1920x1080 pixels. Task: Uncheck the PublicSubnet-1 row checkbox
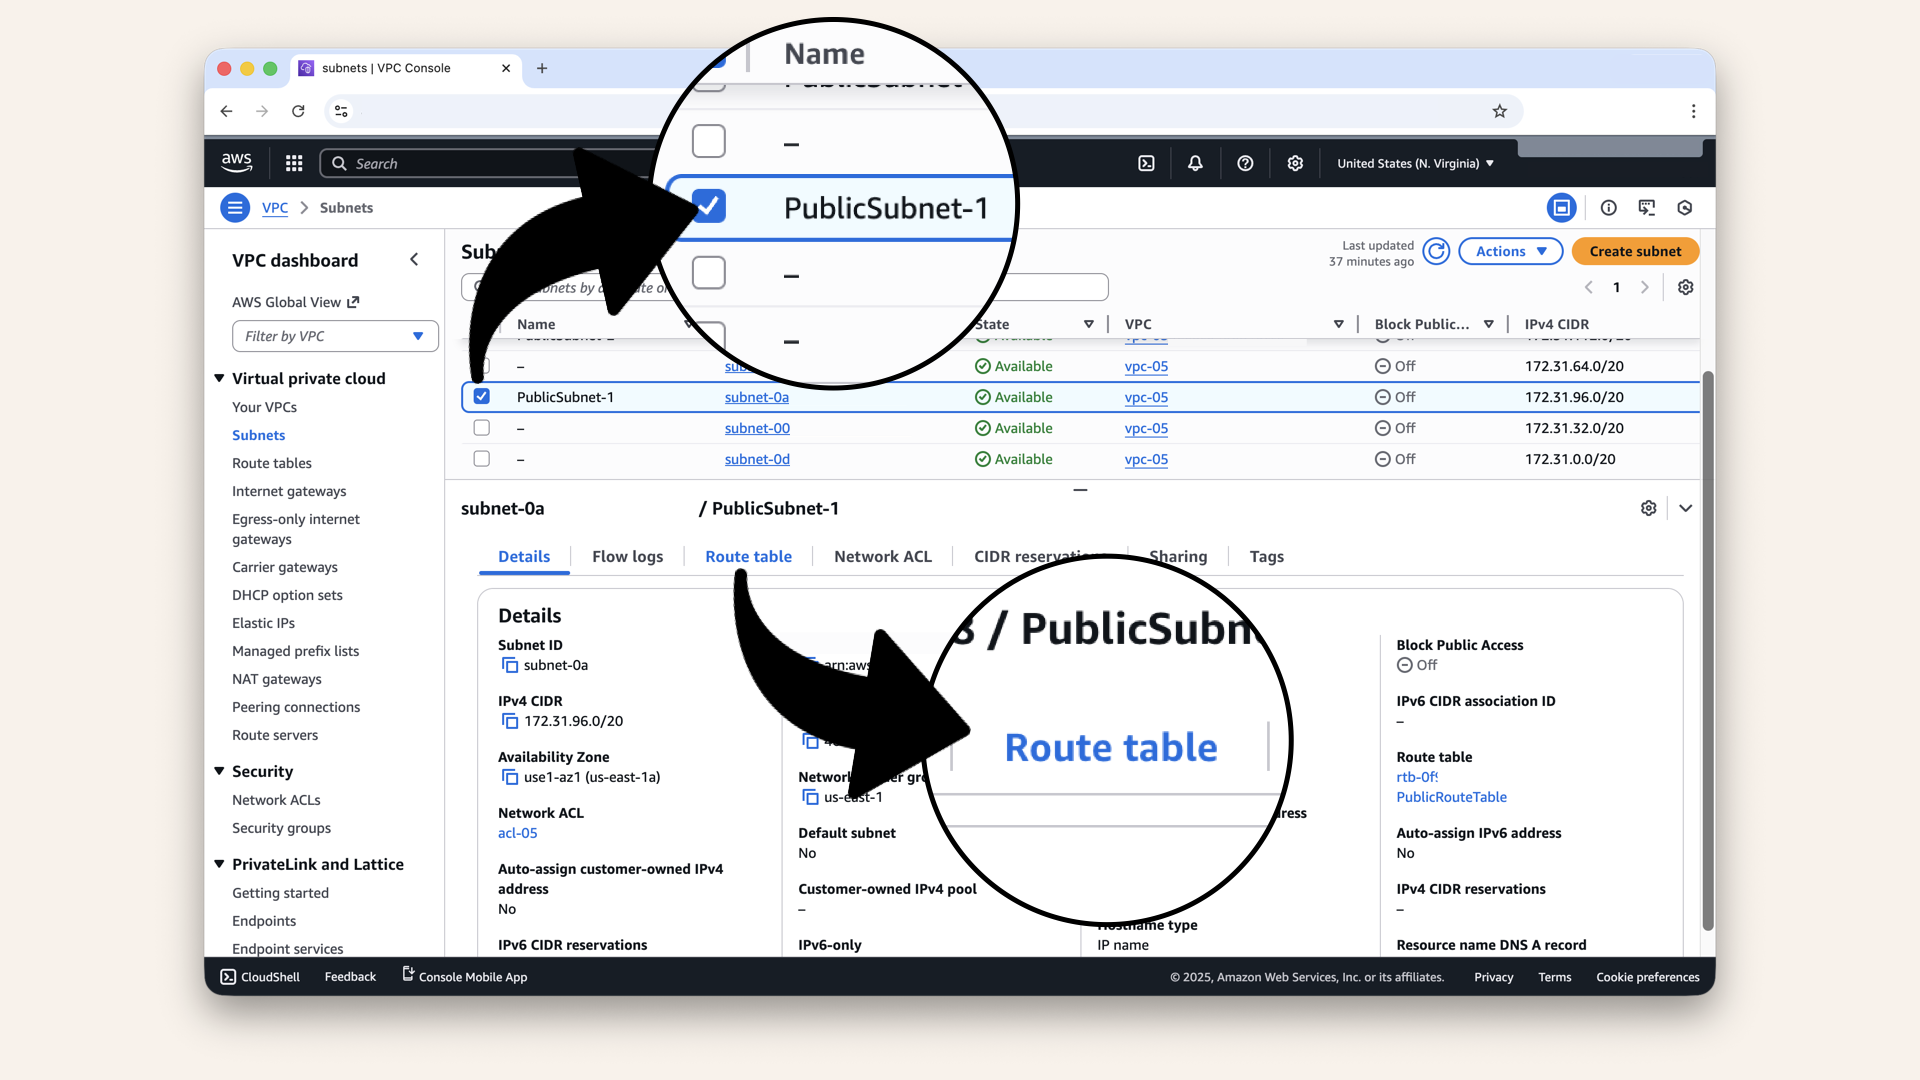(482, 397)
